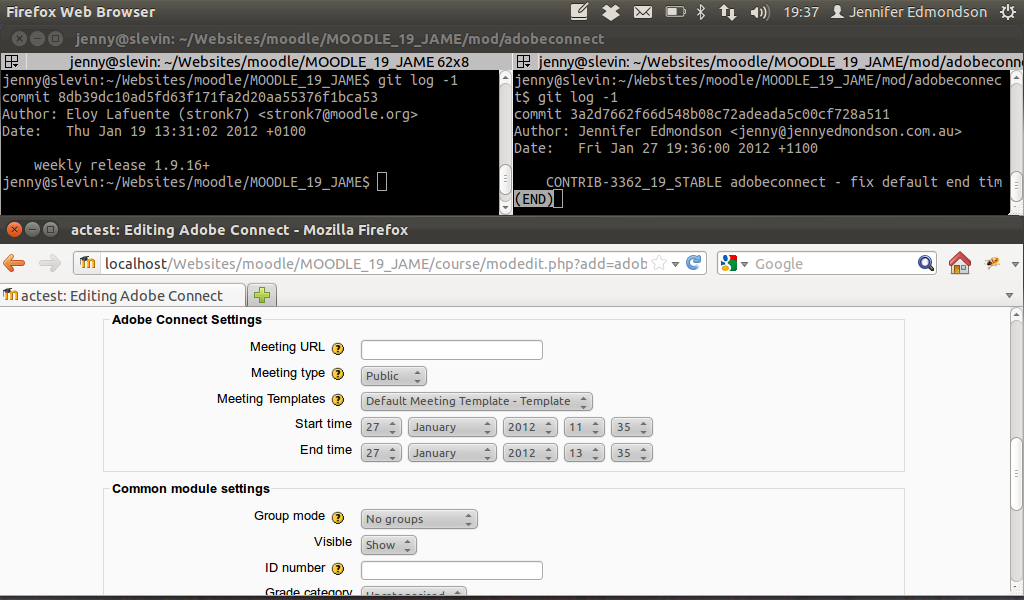Open the sound volume indicator
Image resolution: width=1024 pixels, height=600 pixels.
[760, 12]
